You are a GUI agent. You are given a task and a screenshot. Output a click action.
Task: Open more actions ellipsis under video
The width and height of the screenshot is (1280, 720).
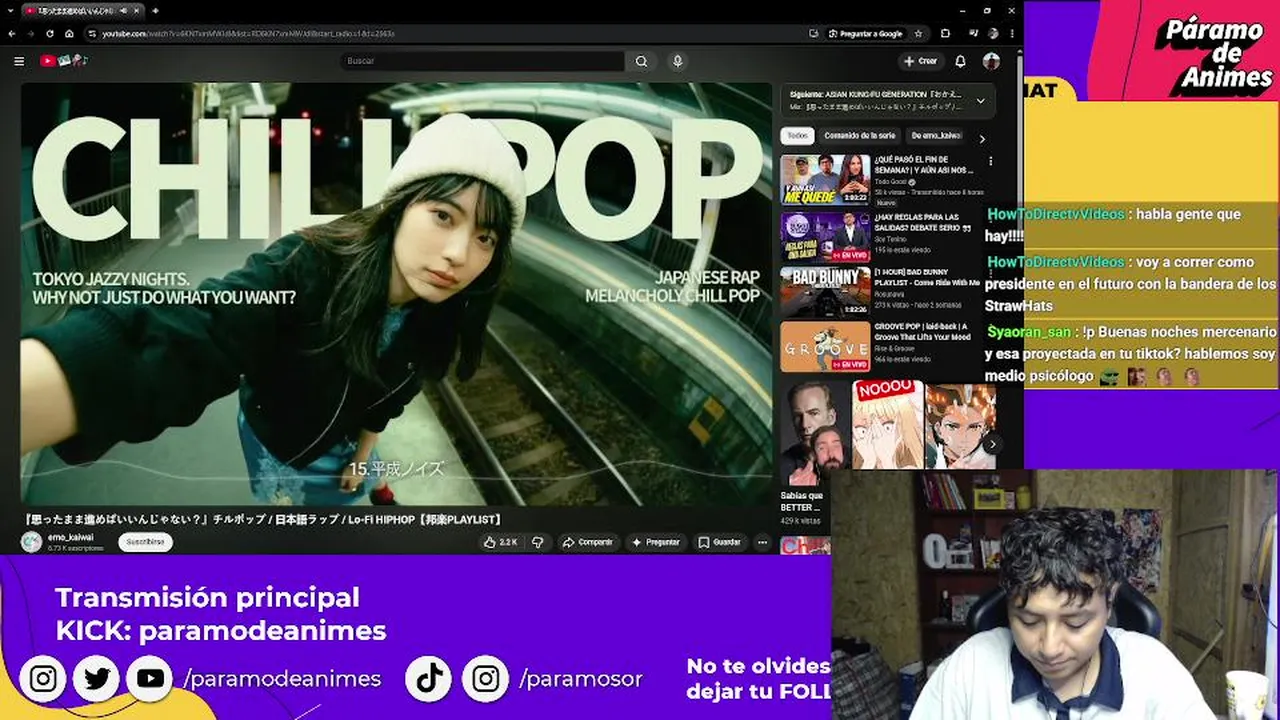[x=762, y=542]
